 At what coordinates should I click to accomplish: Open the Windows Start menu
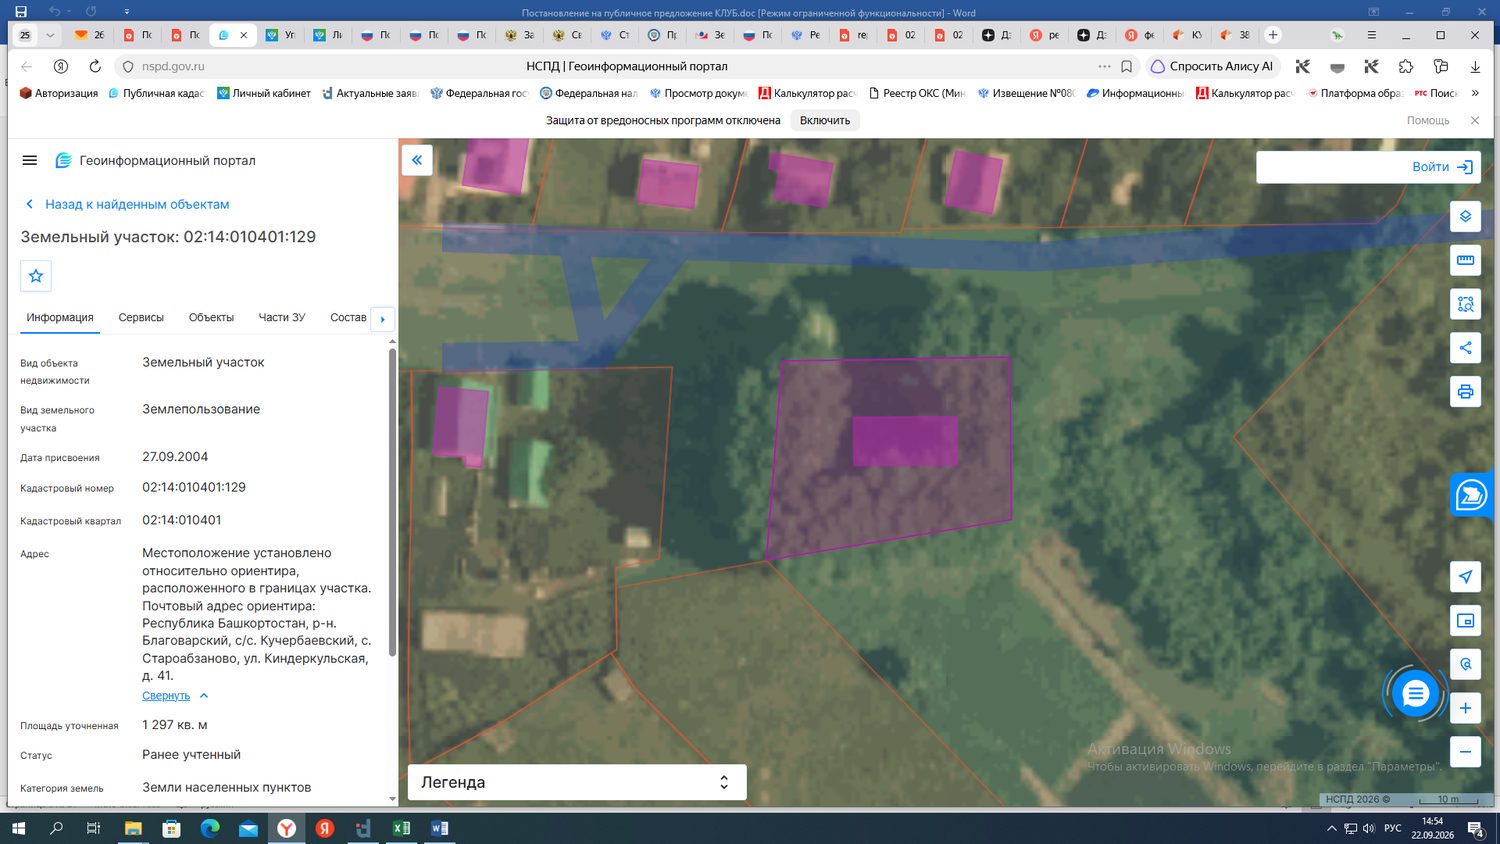[18, 828]
